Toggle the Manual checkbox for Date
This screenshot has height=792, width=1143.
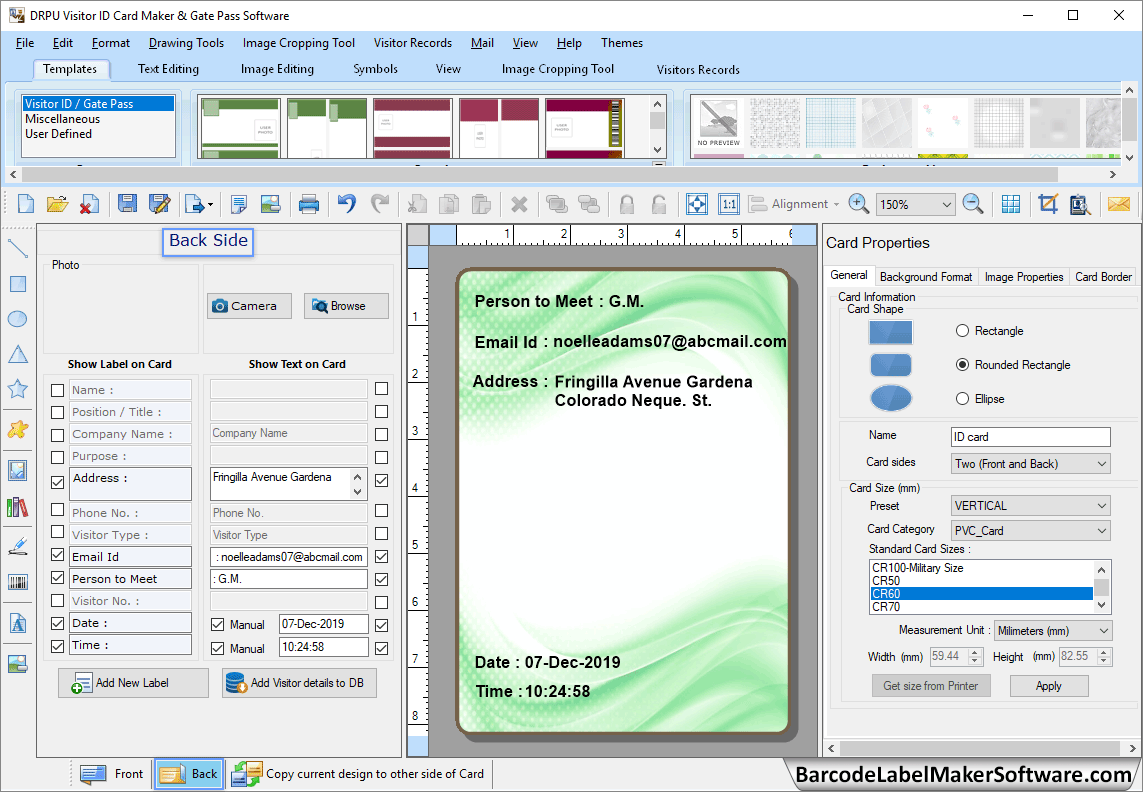coord(217,624)
